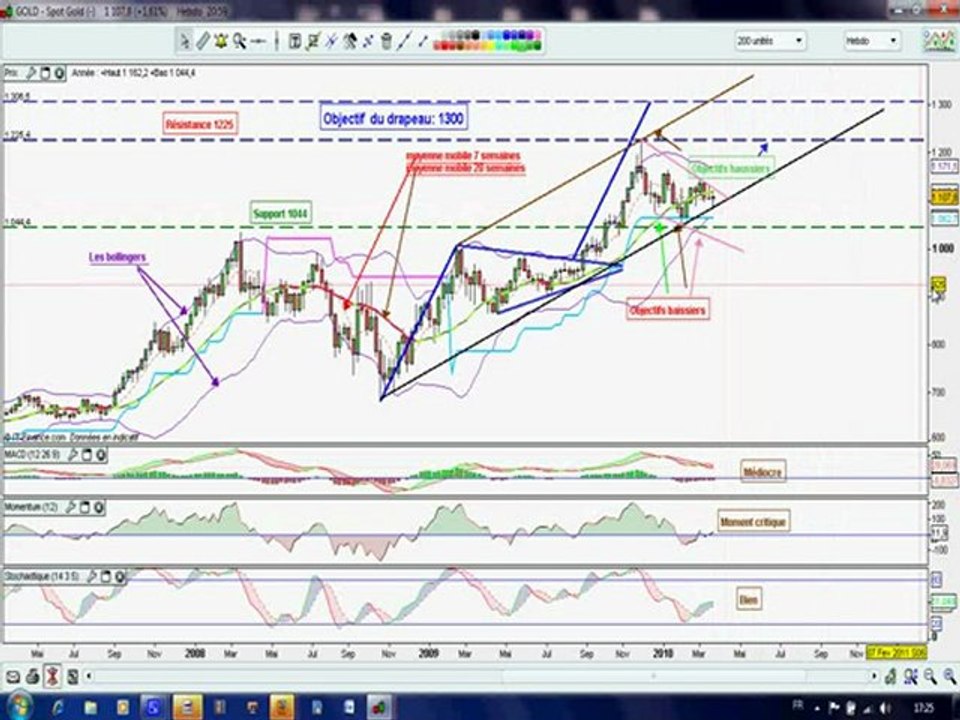Select the pencil drawing tool
Viewport: 960px width, 720px height.
[203, 41]
